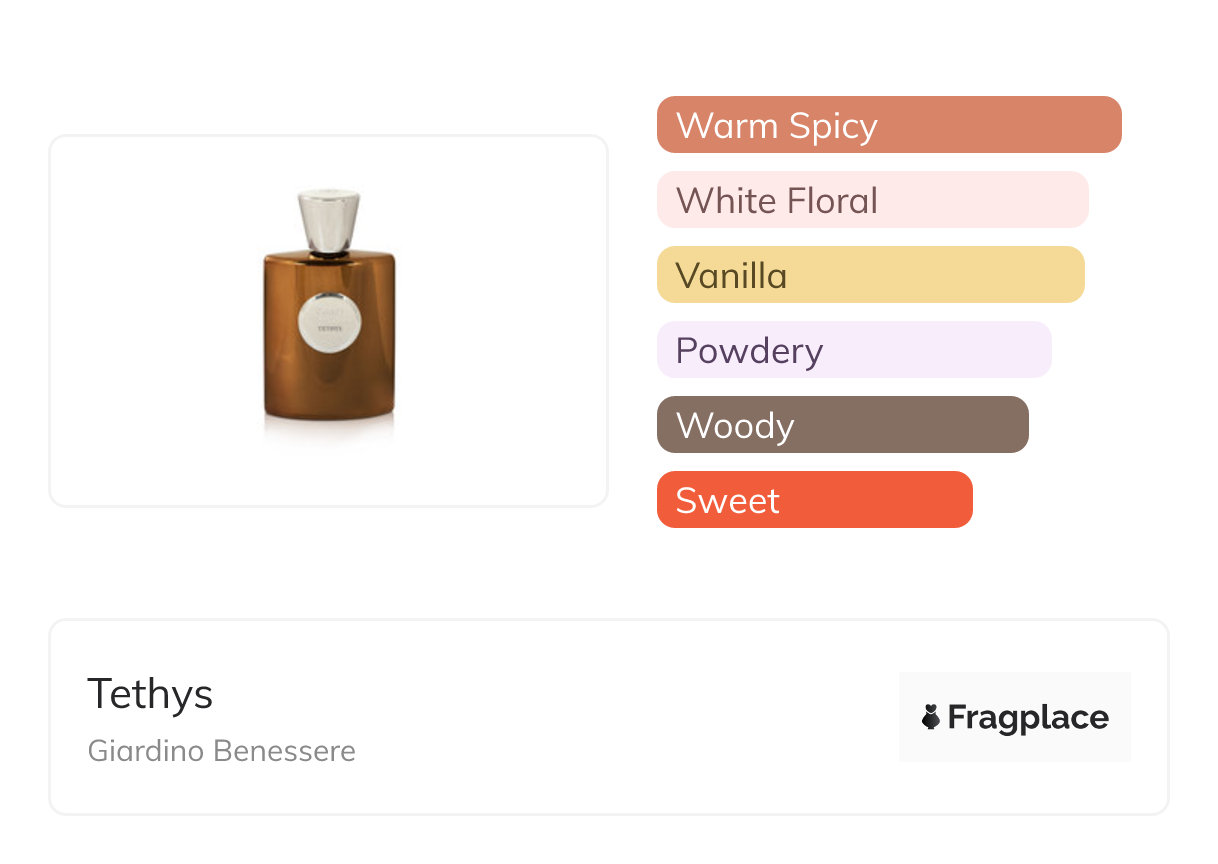The height and width of the screenshot is (864, 1218).
Task: Click the tiny text on the bottle's round label
Action: (330, 327)
